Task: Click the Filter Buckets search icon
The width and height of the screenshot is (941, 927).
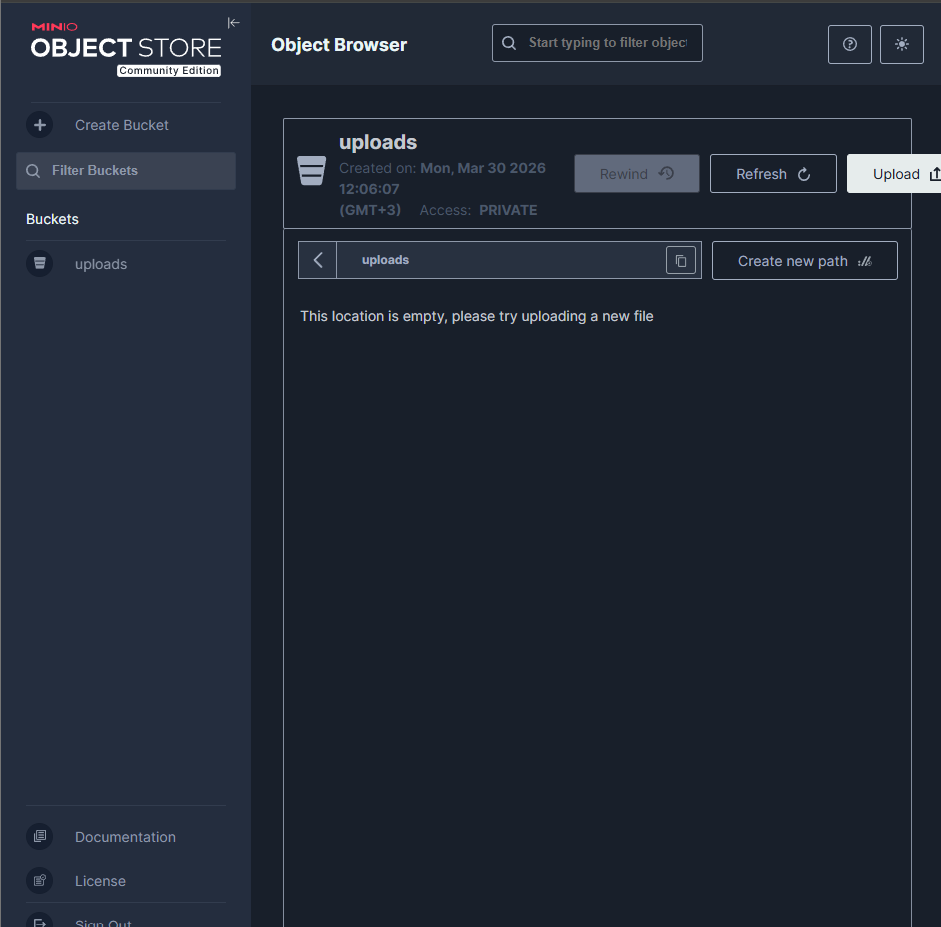Action: 33,171
